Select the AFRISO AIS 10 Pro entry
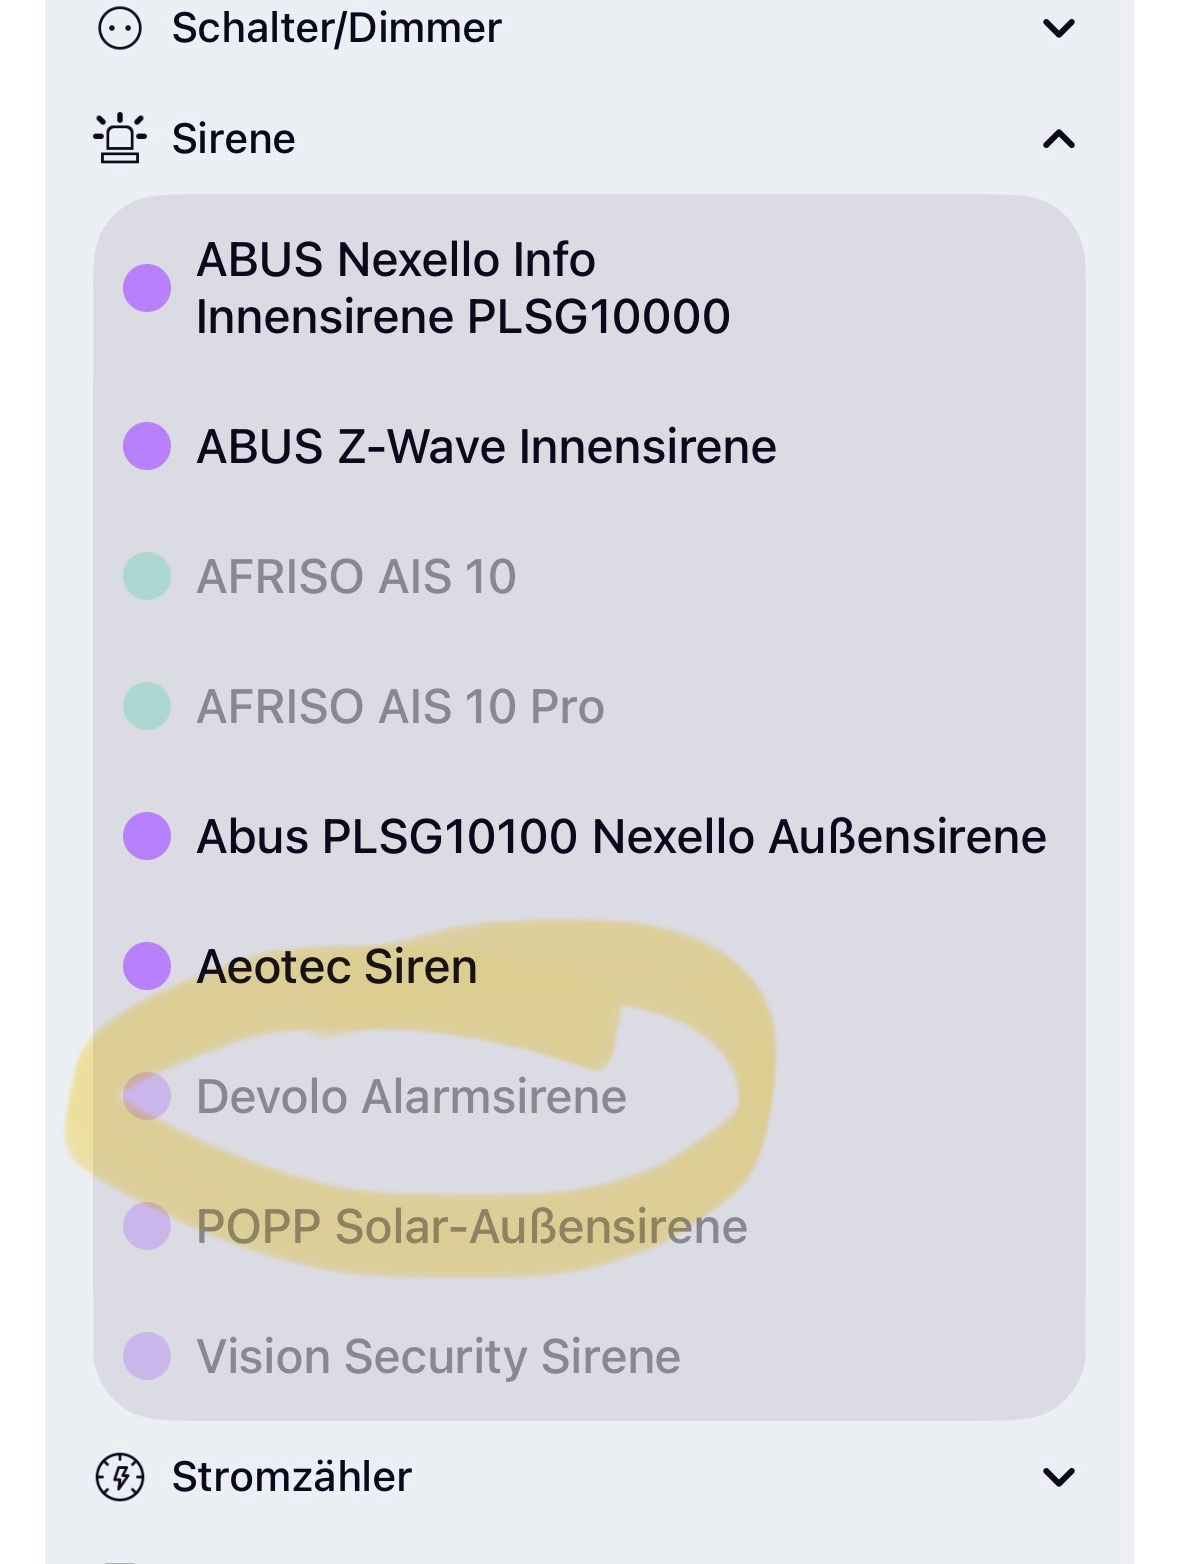This screenshot has height=1564, width=1179. tap(400, 706)
